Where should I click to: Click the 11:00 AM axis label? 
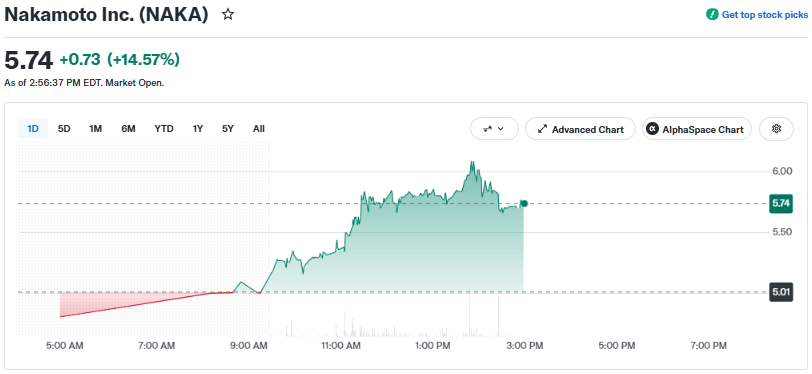[341, 346]
